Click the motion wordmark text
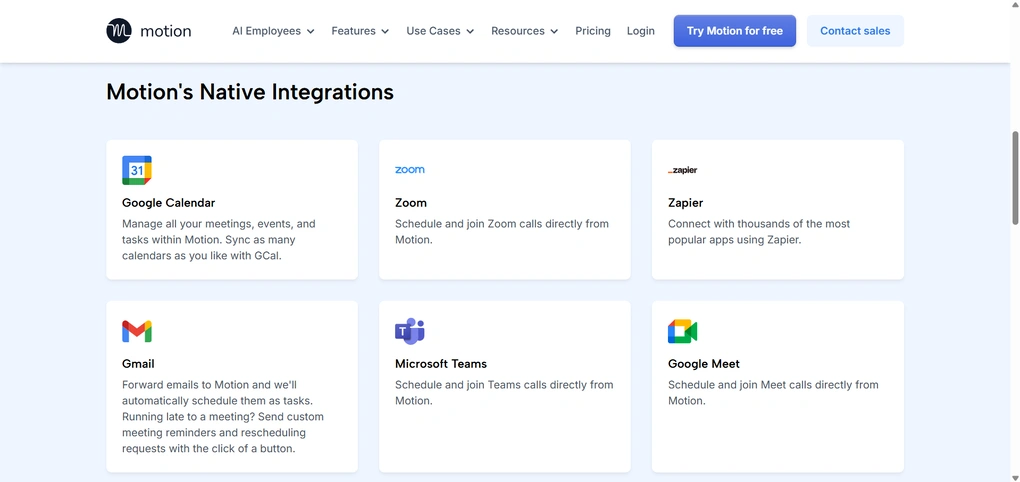 (166, 31)
